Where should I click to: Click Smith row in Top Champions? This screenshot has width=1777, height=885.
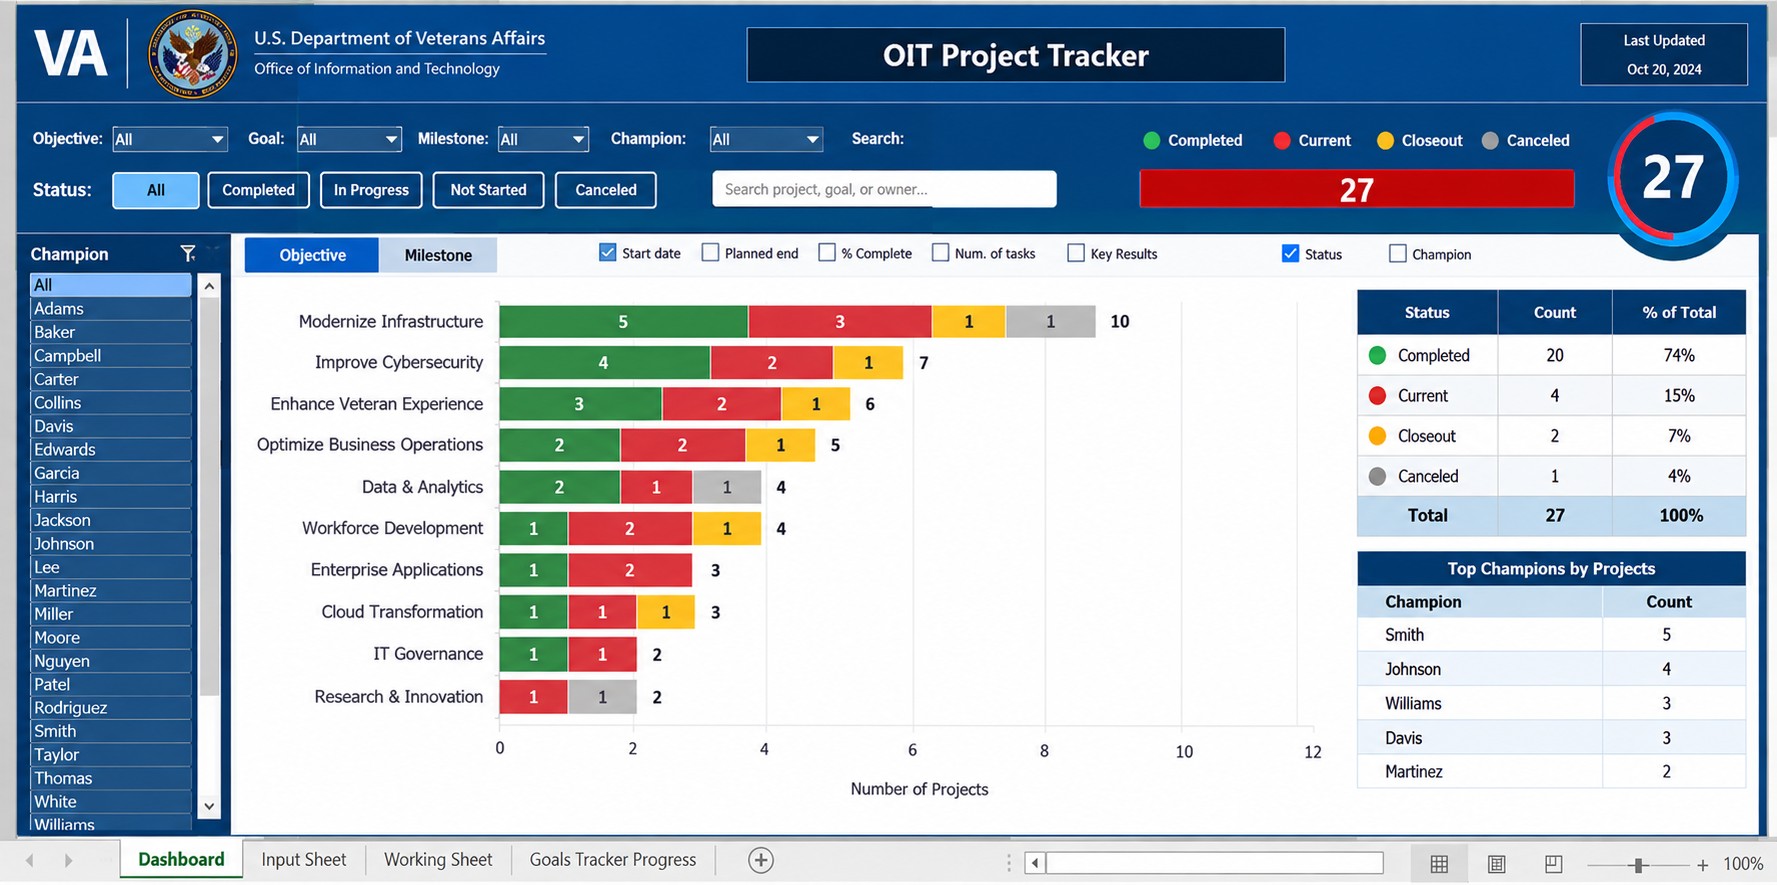click(1551, 635)
